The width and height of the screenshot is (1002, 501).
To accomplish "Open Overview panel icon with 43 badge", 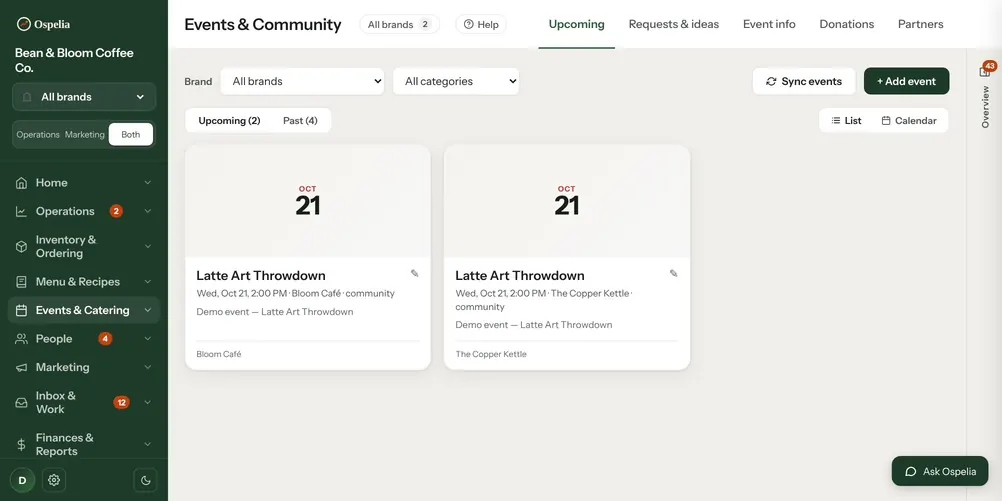I will point(986,70).
